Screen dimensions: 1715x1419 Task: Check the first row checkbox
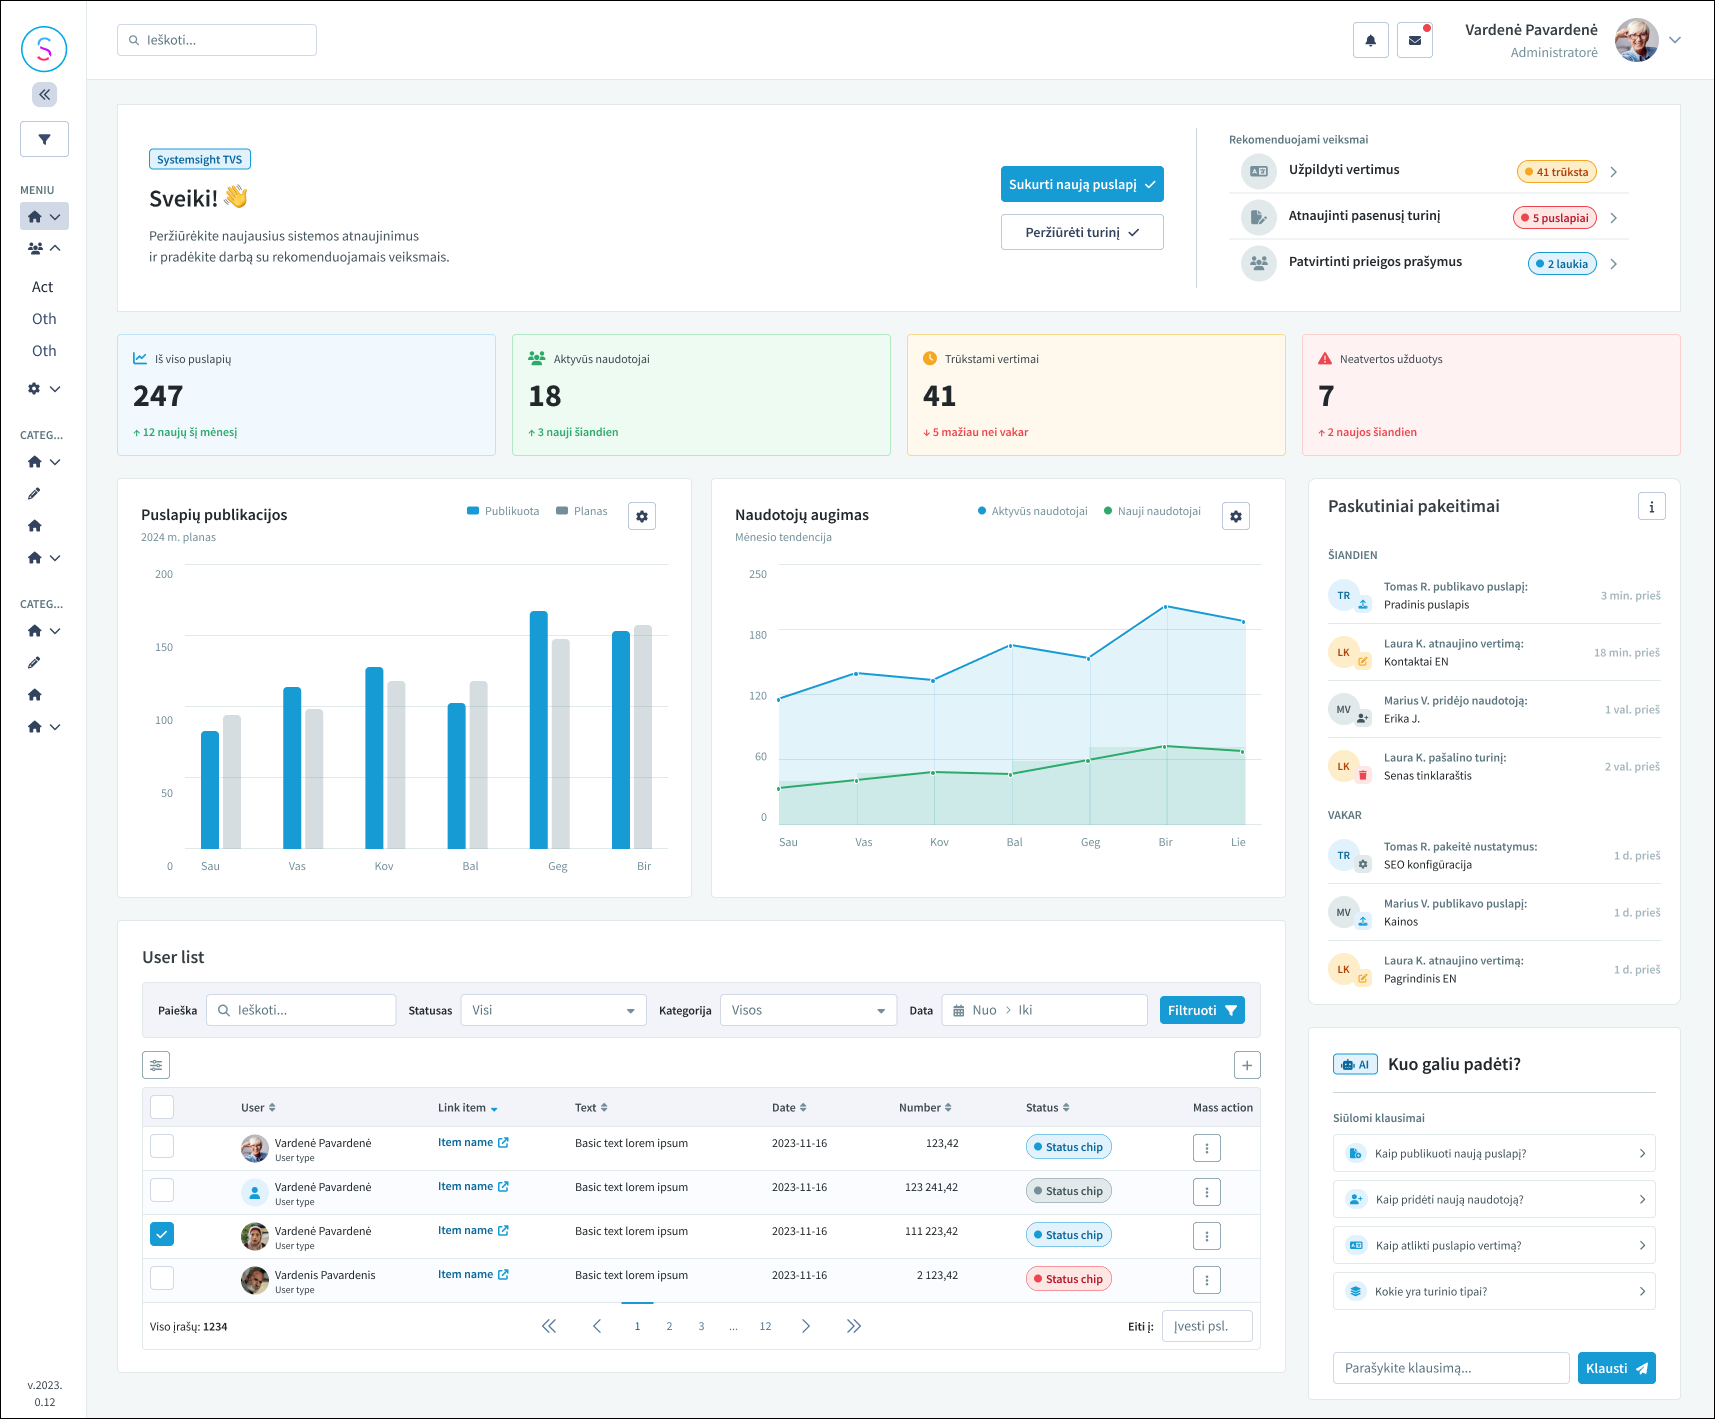162,1146
